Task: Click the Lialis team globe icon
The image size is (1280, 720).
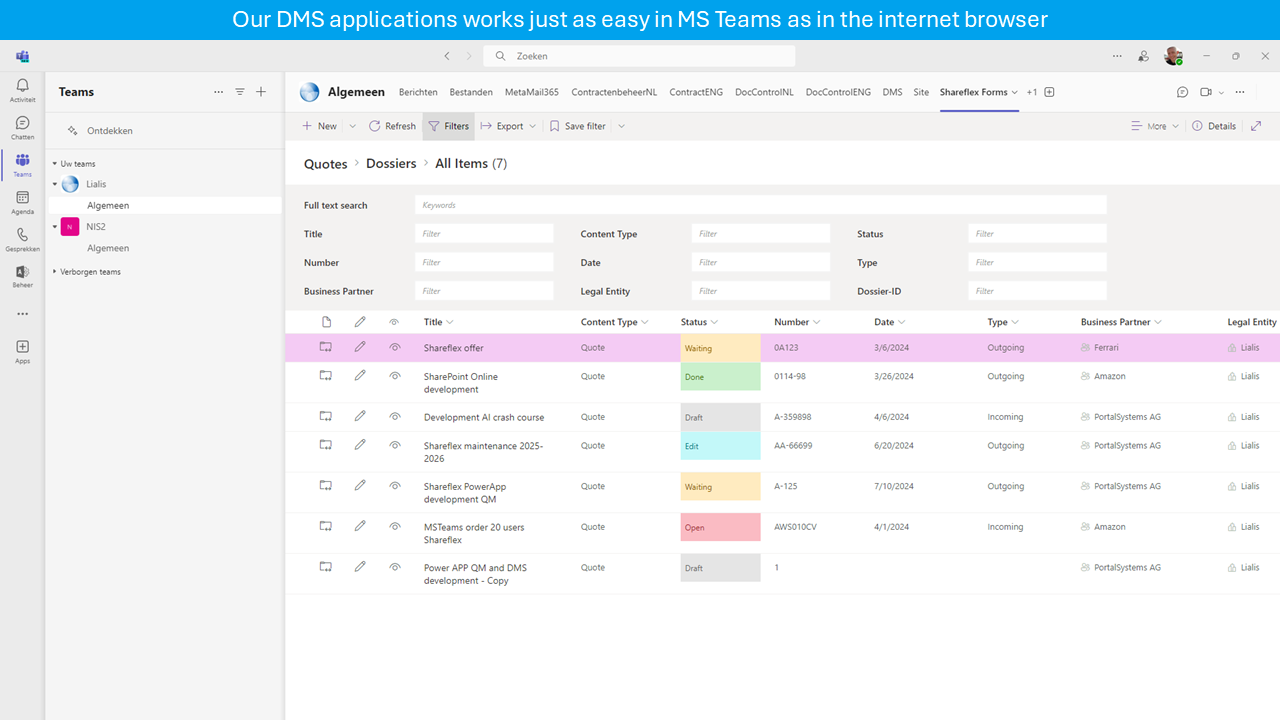Action: pyautogui.click(x=70, y=184)
